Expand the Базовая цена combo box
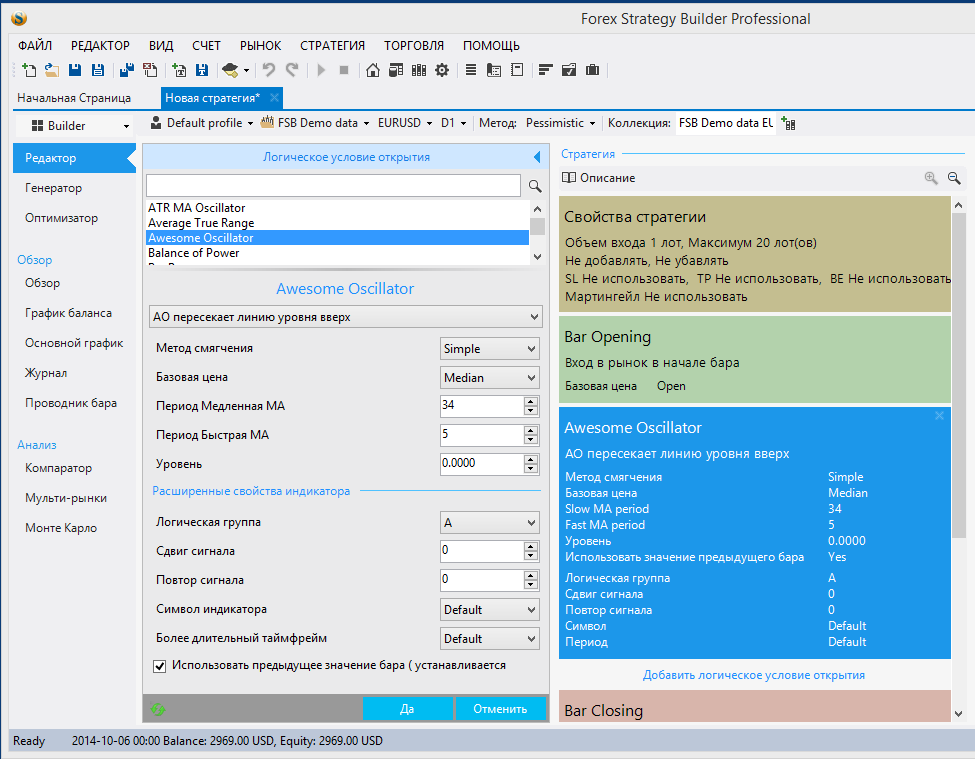Viewport: 975px width, 759px height. pos(490,378)
